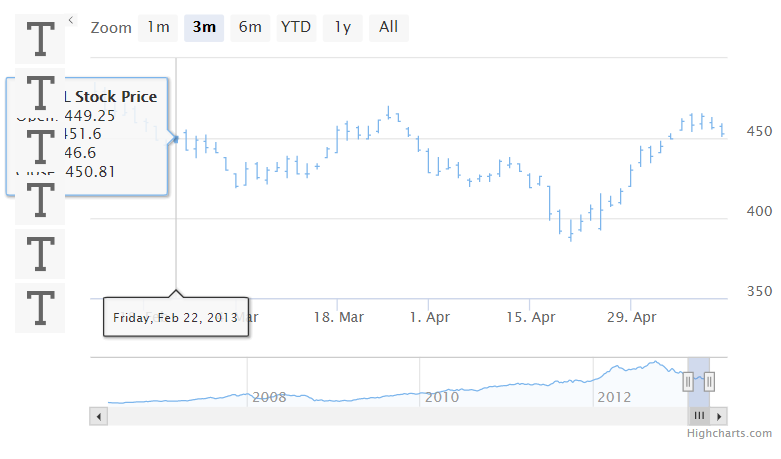781x459 pixels.
Task: Click the '18. Mar' x-axis label
Action: [339, 317]
